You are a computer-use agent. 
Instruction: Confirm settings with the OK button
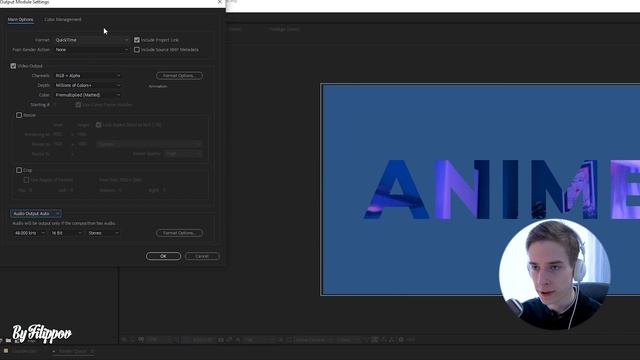pyautogui.click(x=163, y=256)
